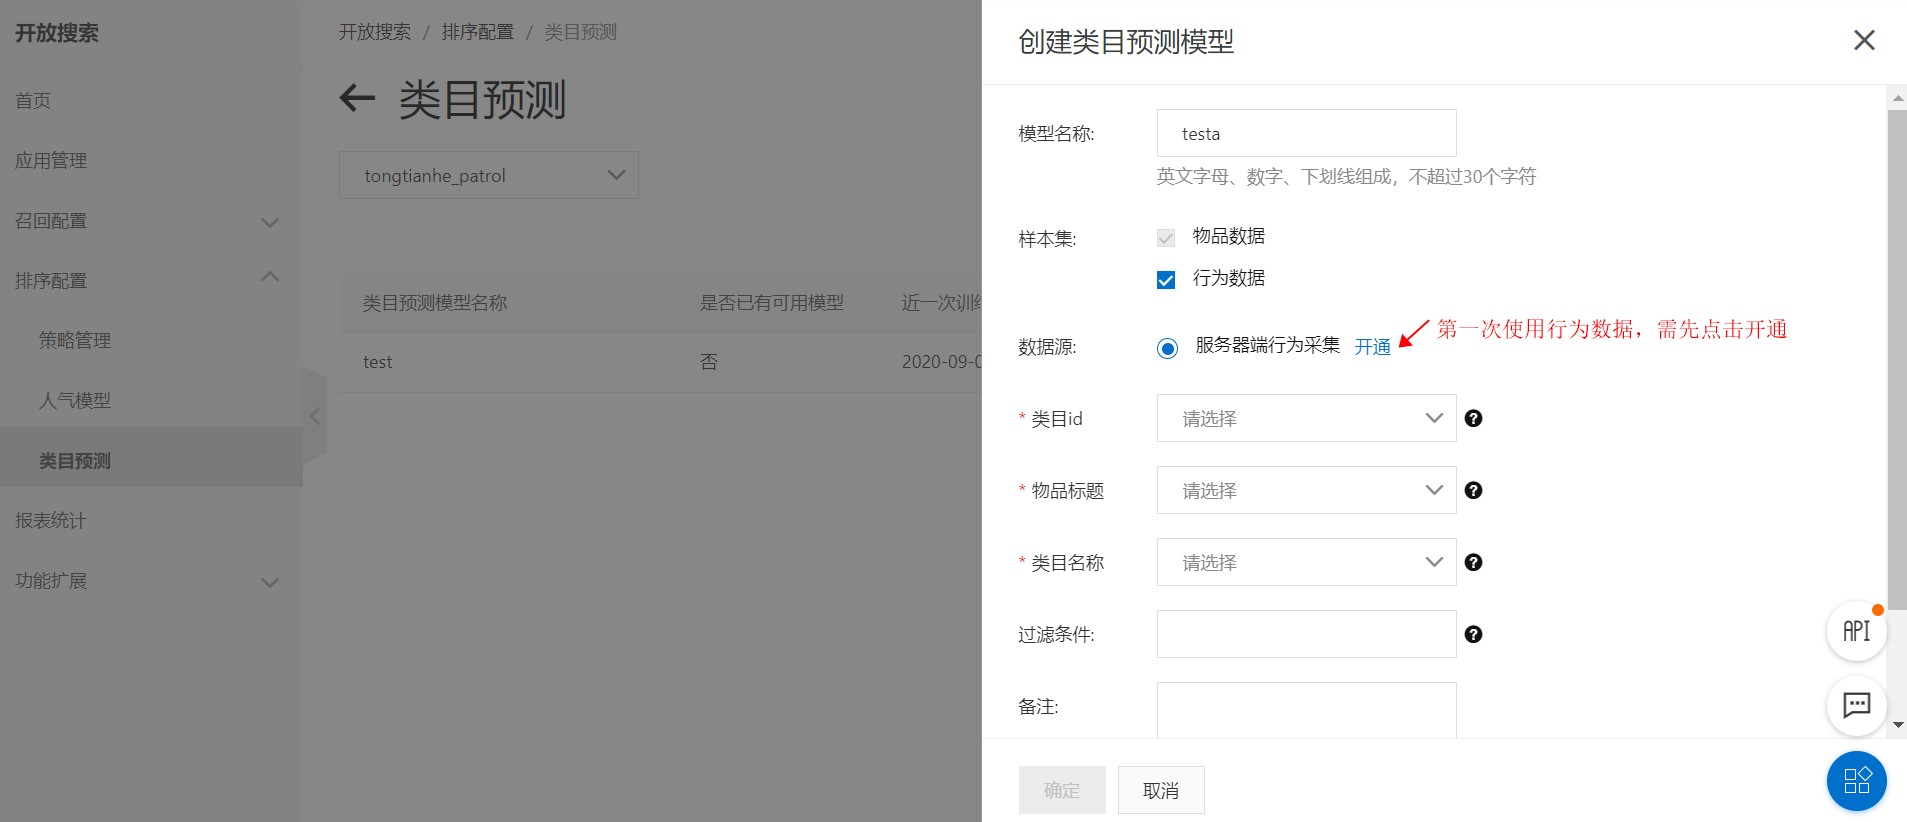Screen dimensions: 1907x822
Task: Click the 开通 link
Action: (x=1372, y=347)
